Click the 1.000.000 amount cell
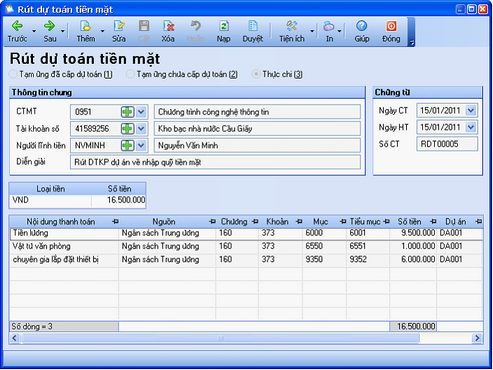493x370 pixels. [413, 246]
